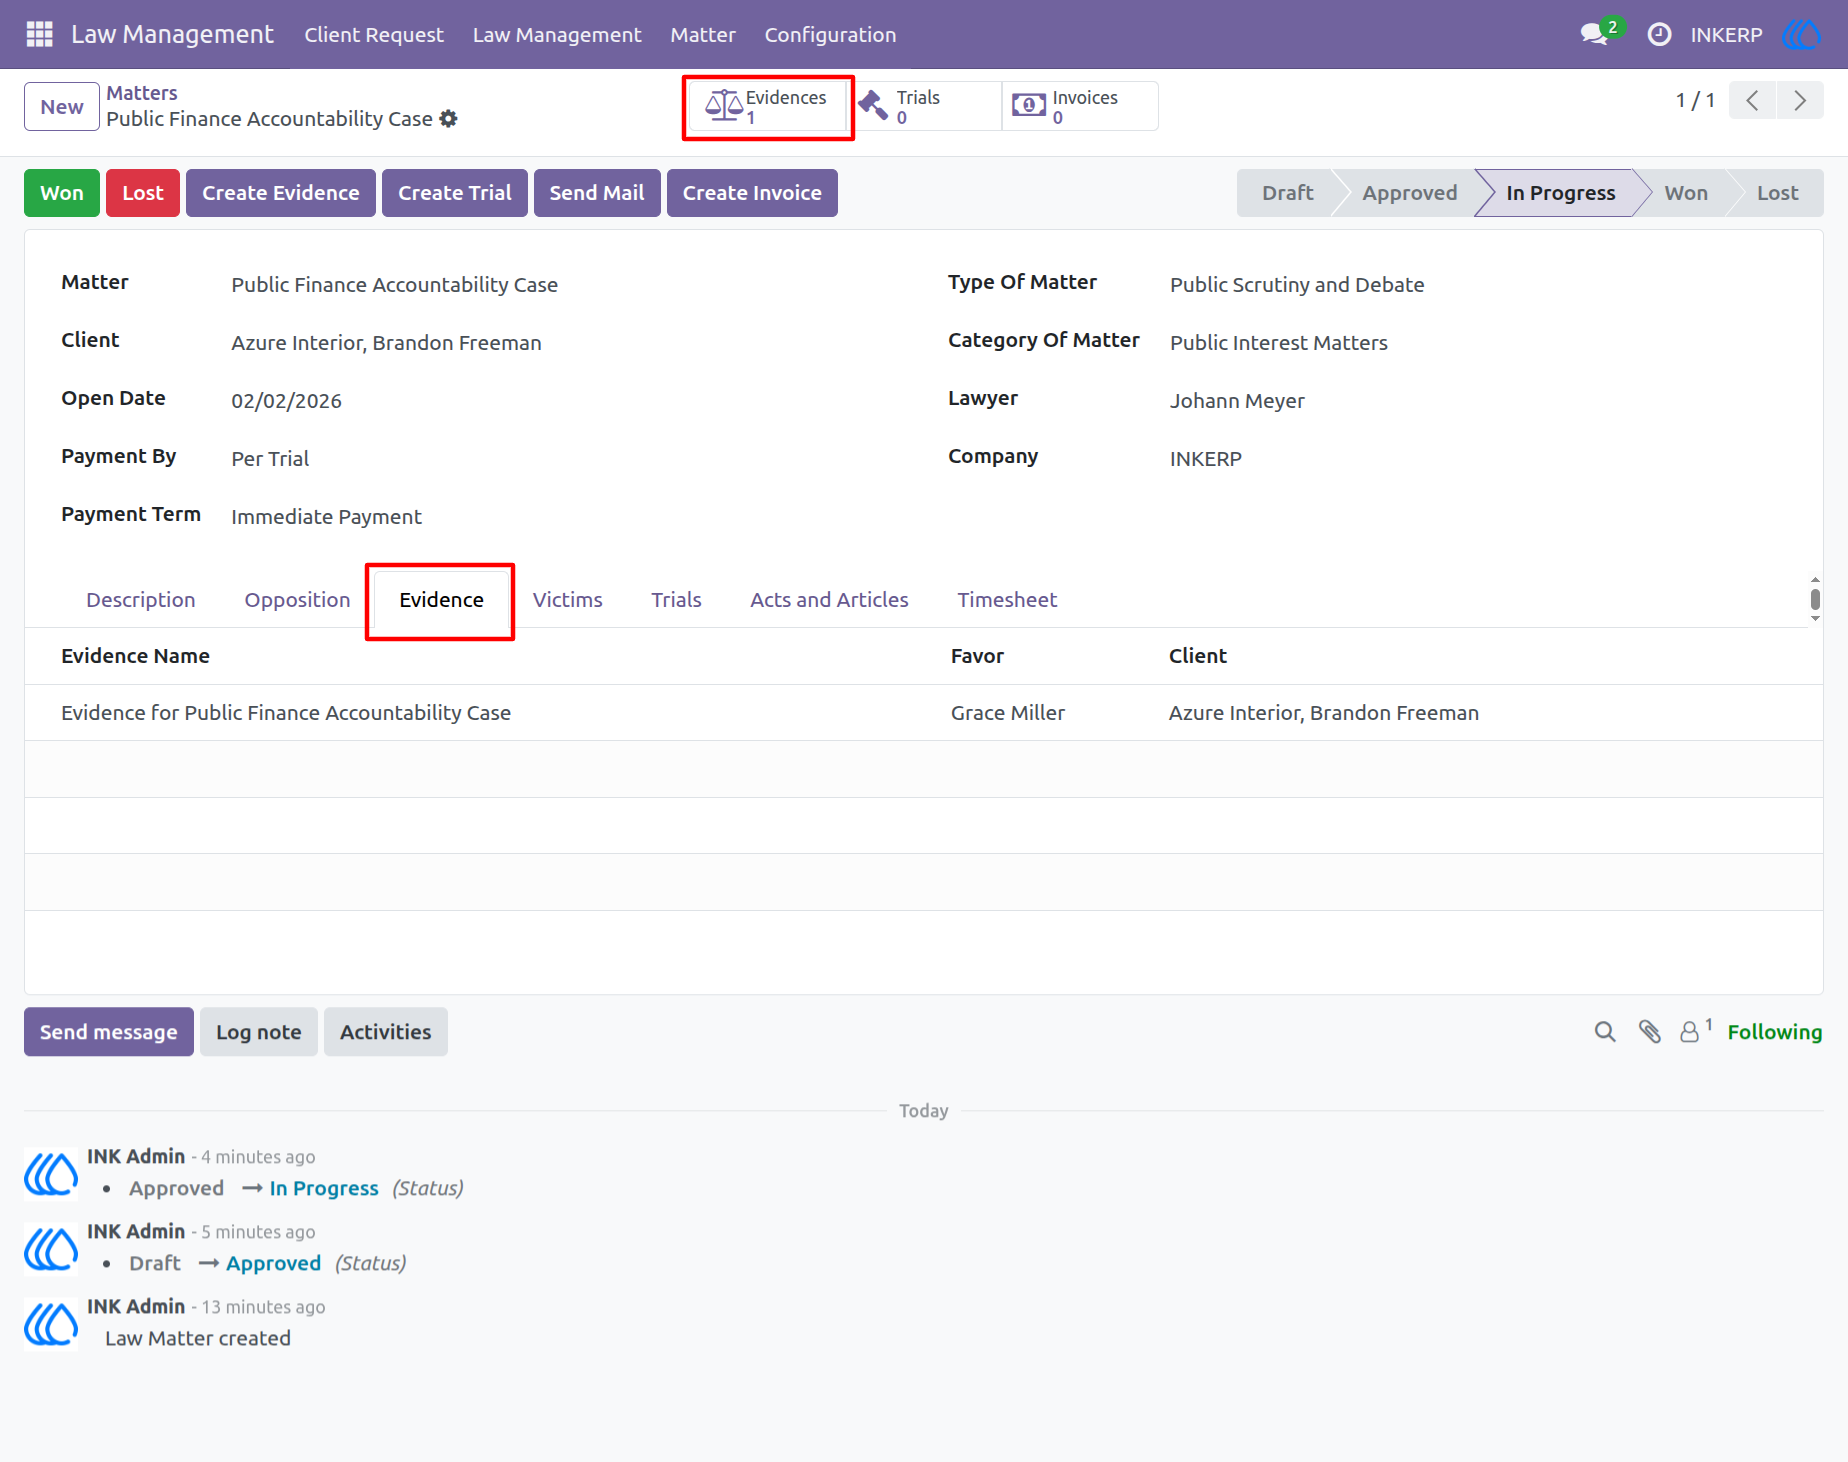Open the Matter menu
Viewport: 1848px width, 1462px height.
click(703, 34)
